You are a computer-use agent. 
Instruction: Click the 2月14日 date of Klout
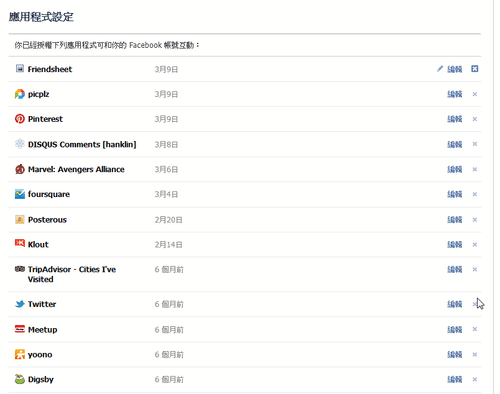click(168, 245)
